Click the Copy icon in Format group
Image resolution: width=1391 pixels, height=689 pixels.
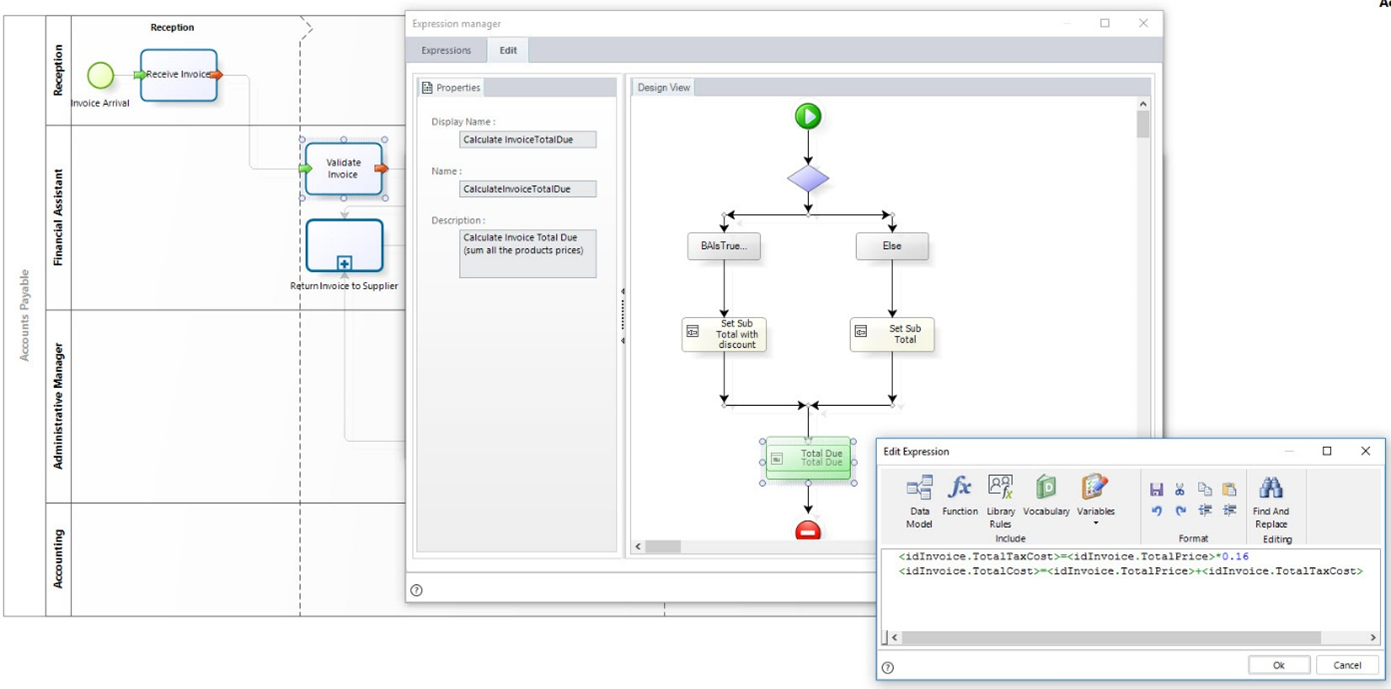point(1205,490)
